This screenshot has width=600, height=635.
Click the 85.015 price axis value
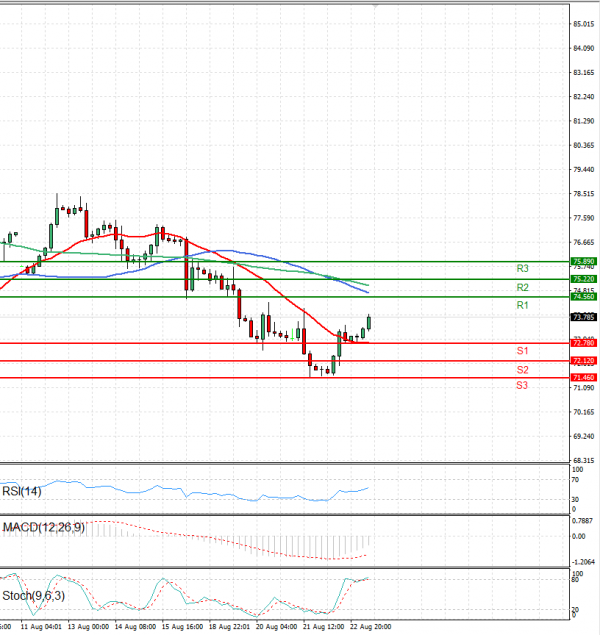[x=584, y=24]
